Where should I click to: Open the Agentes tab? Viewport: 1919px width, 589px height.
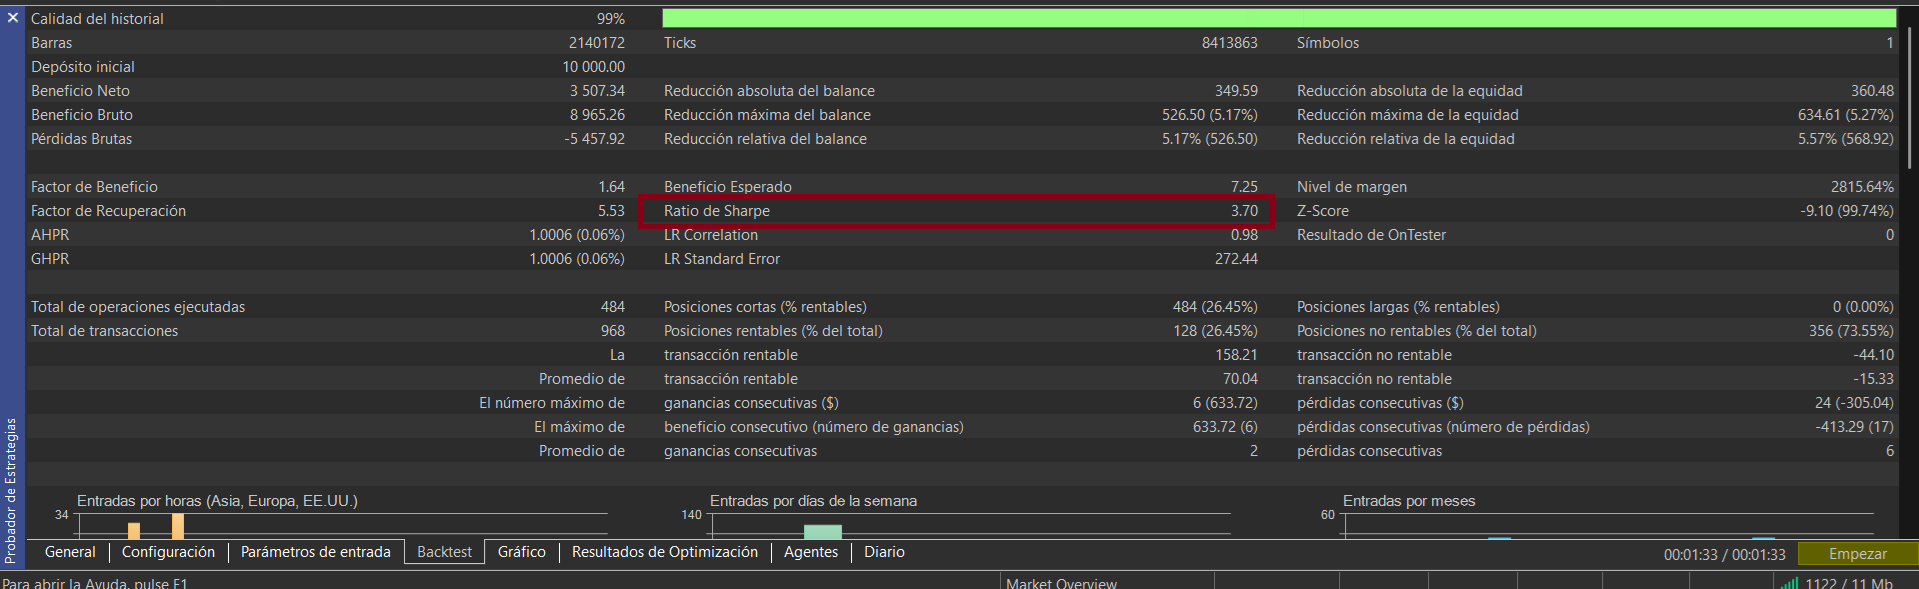(811, 552)
